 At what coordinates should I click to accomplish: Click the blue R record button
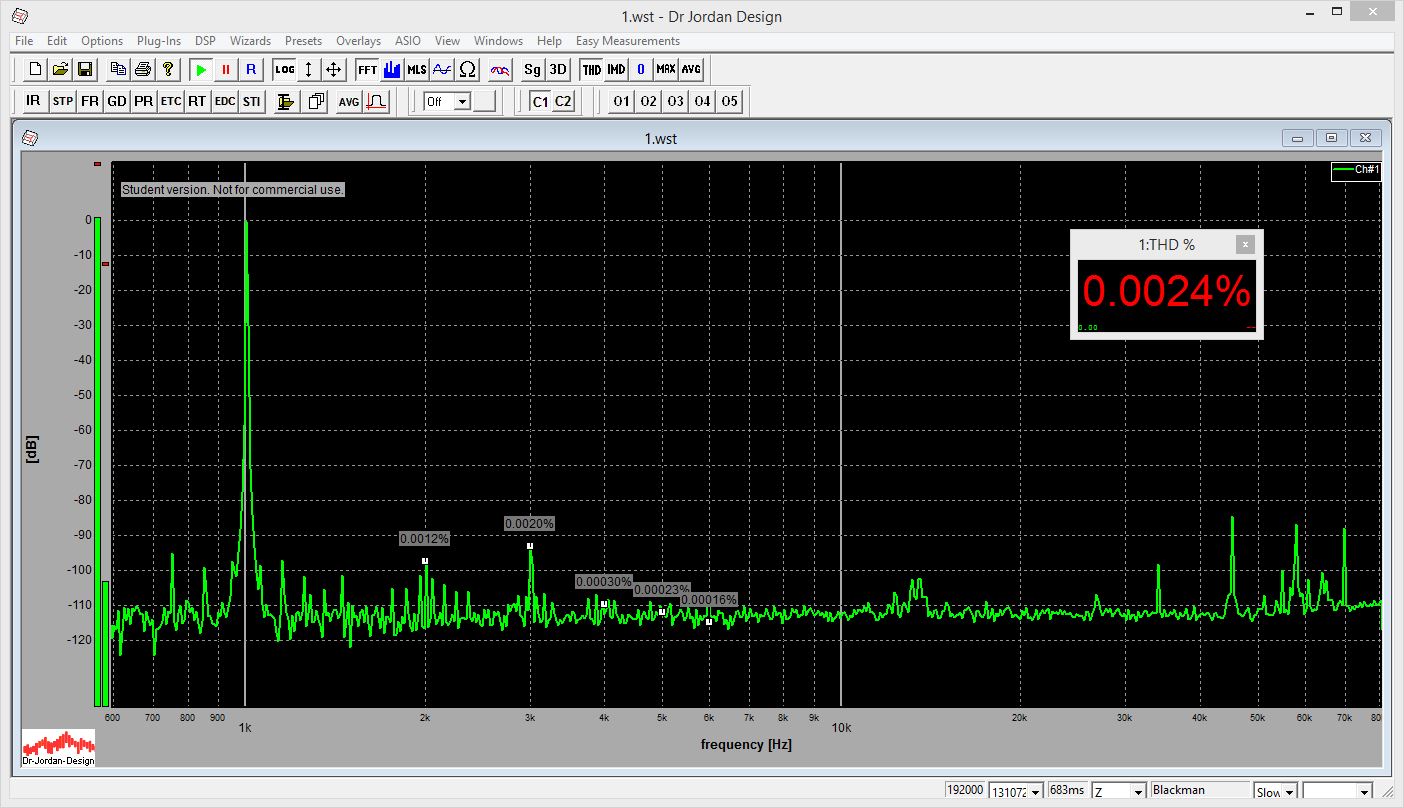pos(251,69)
